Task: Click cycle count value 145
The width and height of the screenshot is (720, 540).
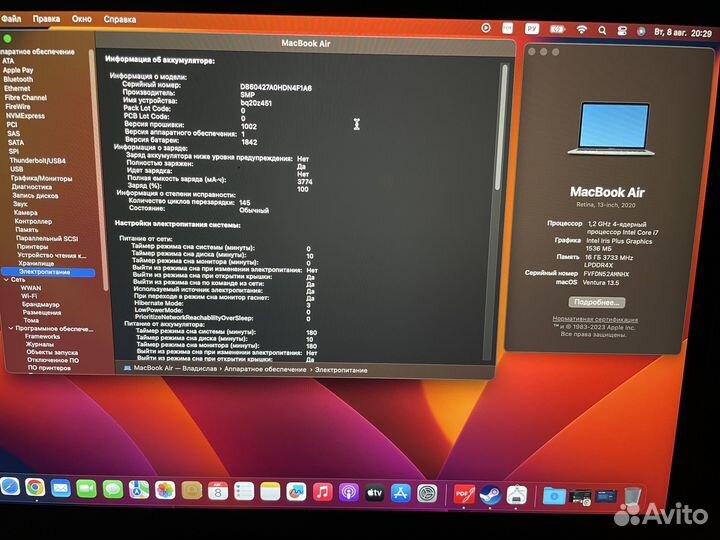Action: (245, 202)
